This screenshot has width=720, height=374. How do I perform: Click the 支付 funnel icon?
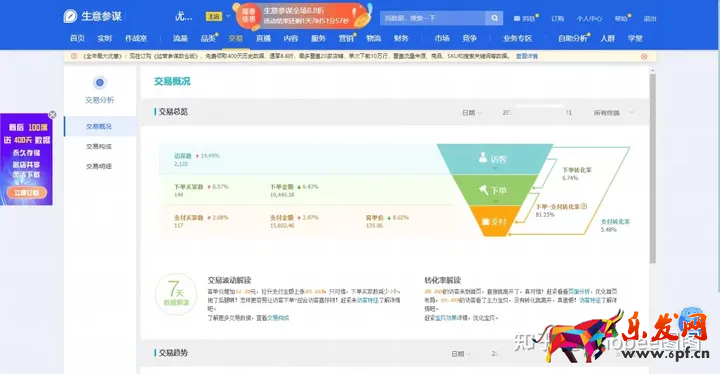click(x=485, y=221)
